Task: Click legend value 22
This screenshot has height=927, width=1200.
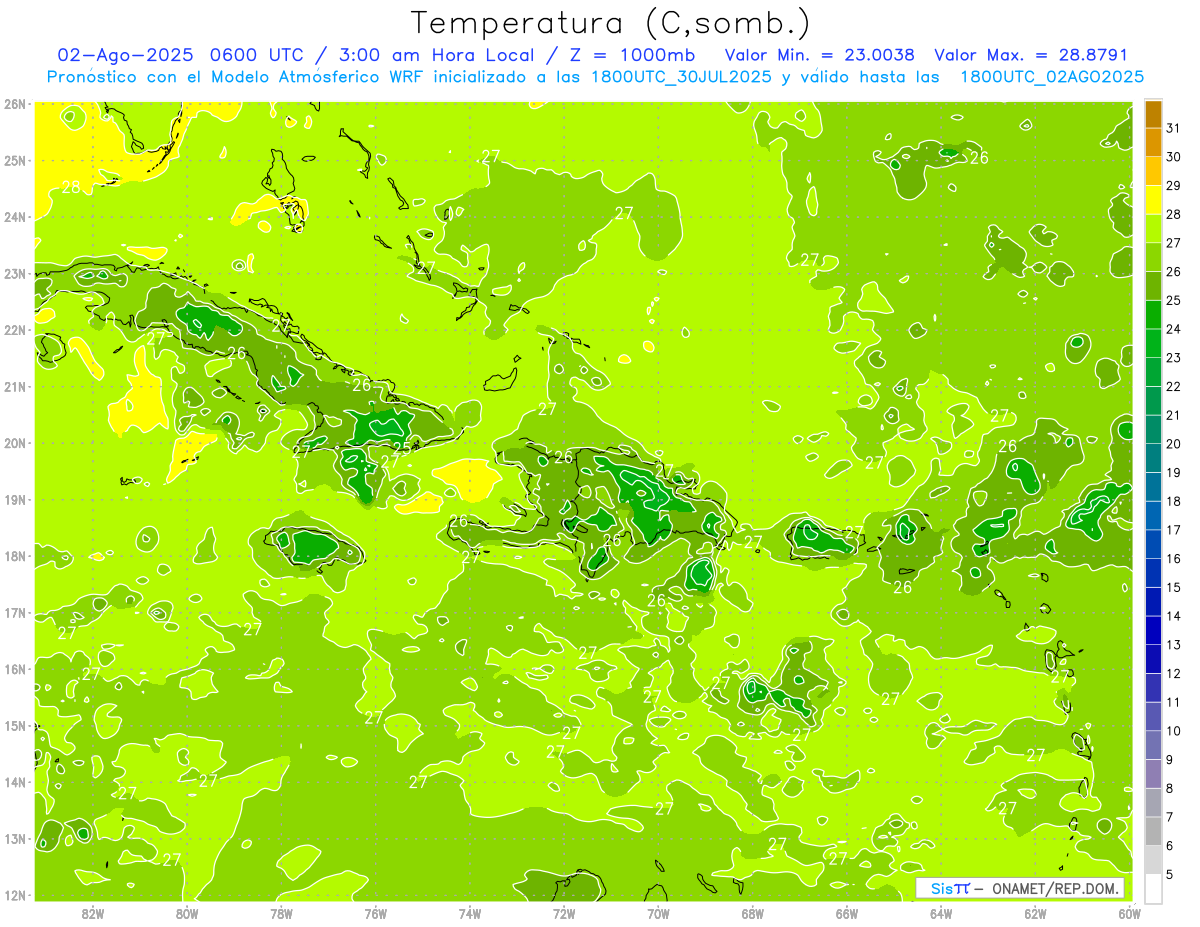Action: [1173, 386]
